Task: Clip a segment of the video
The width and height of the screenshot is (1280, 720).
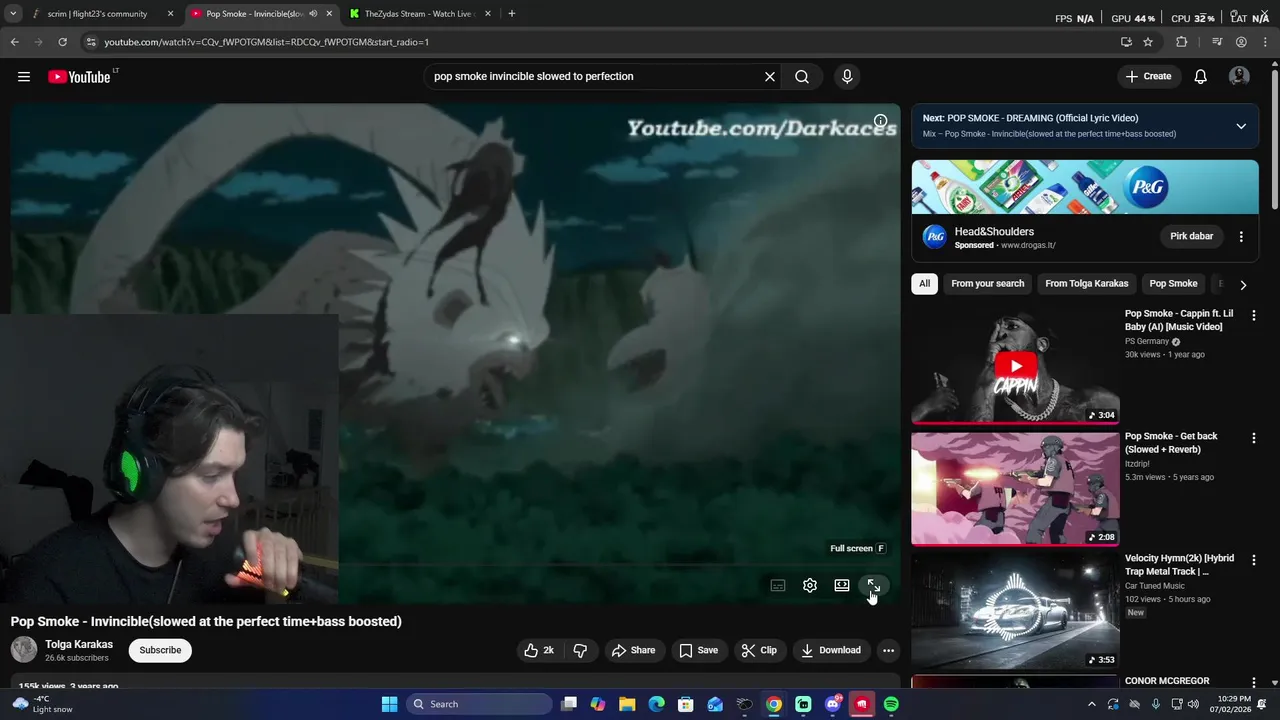Action: click(x=759, y=650)
